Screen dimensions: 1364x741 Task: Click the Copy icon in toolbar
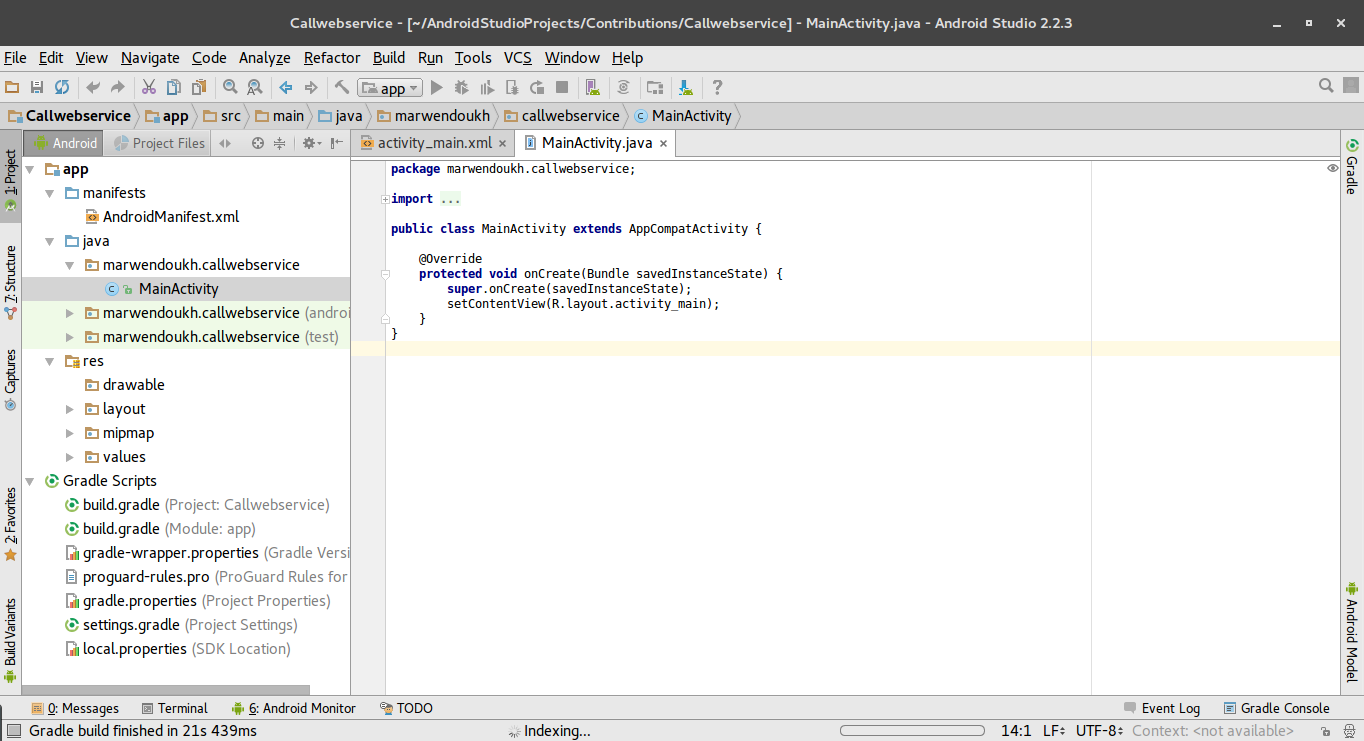point(174,88)
